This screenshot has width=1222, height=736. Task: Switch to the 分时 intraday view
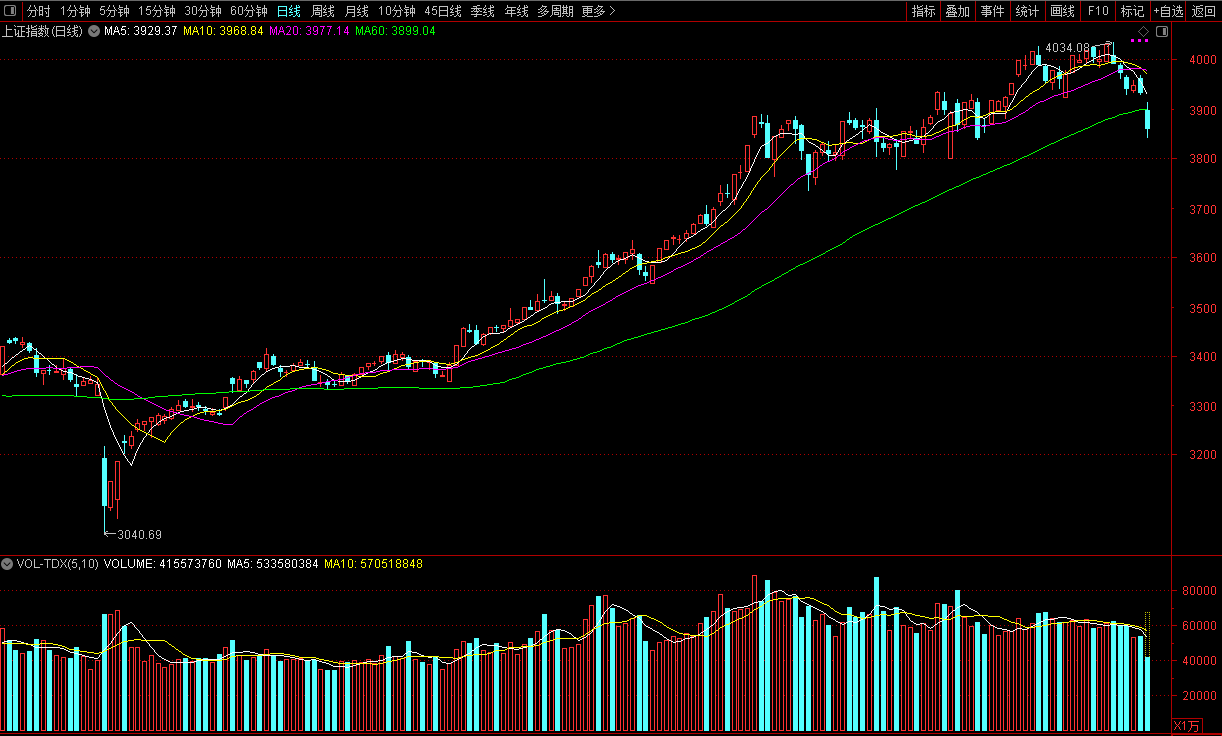38,11
